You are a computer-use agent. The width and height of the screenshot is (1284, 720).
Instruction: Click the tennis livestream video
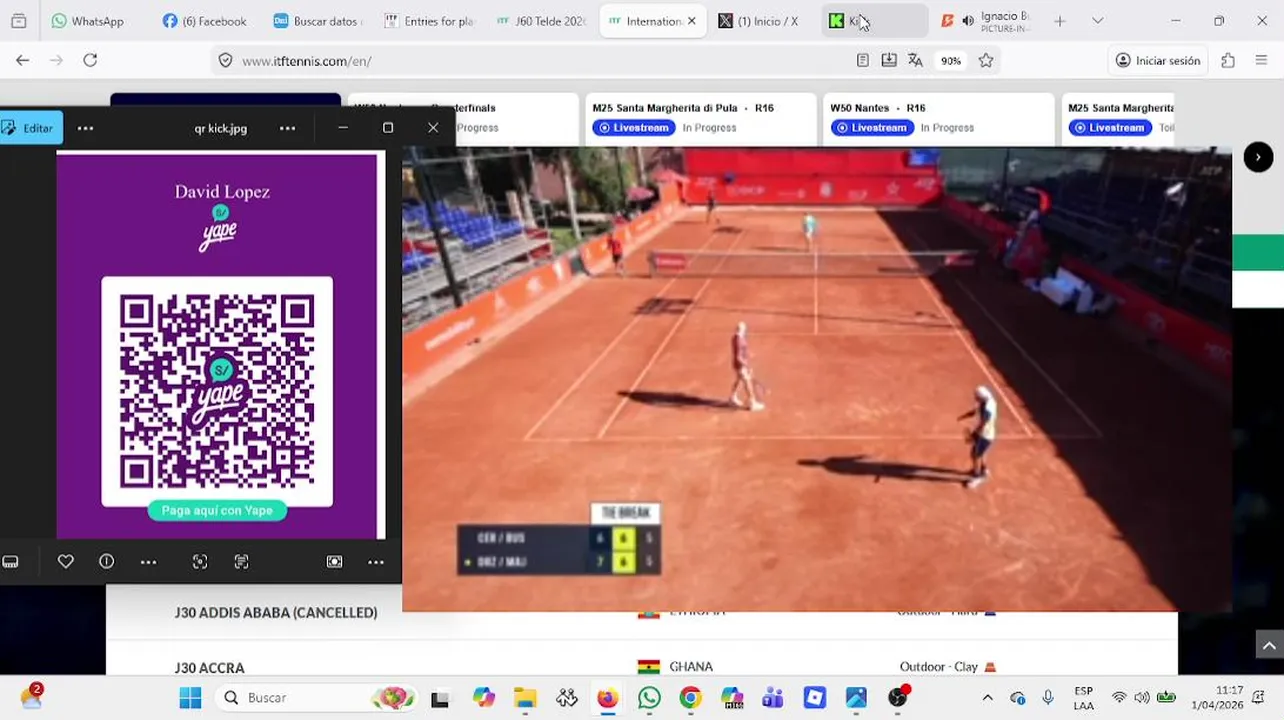(817, 379)
